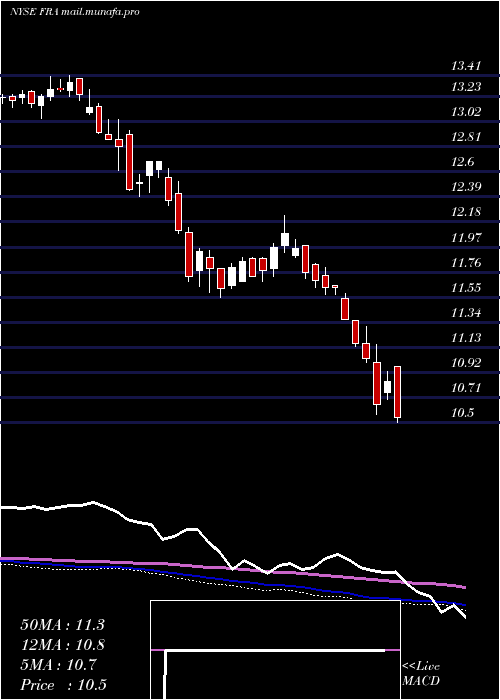The height and width of the screenshot is (700, 500).
Task: Click the 13.41 price axis label
Action: [x=466, y=67]
